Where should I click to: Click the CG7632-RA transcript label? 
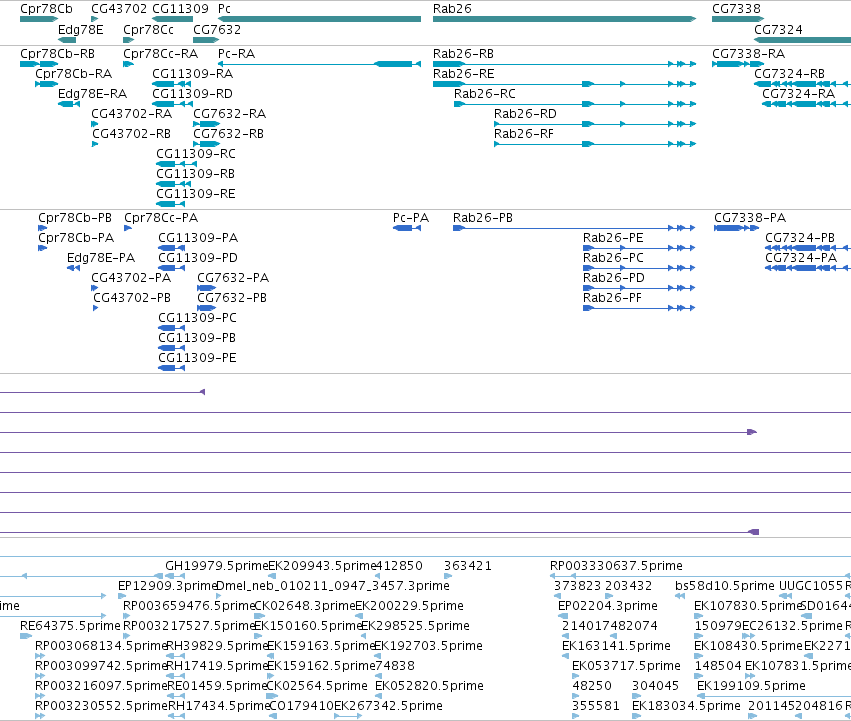[230, 114]
